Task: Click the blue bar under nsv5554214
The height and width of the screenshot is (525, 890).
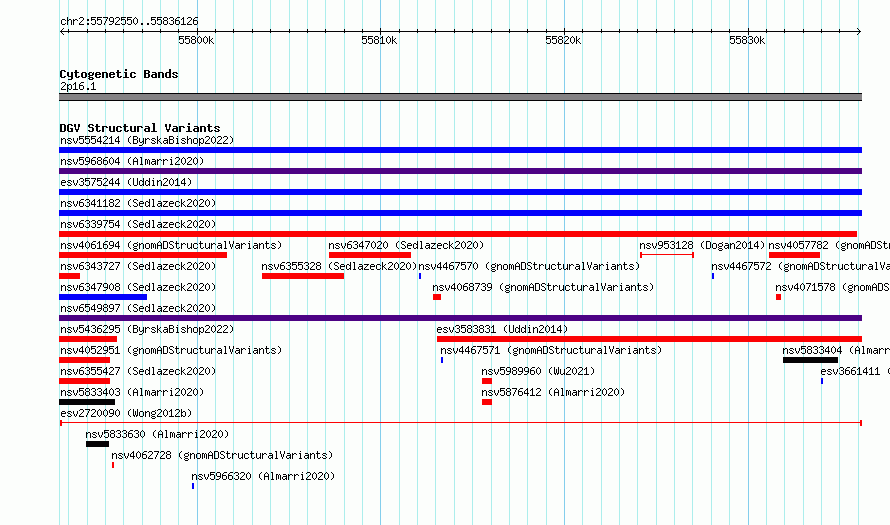Action: tap(460, 150)
